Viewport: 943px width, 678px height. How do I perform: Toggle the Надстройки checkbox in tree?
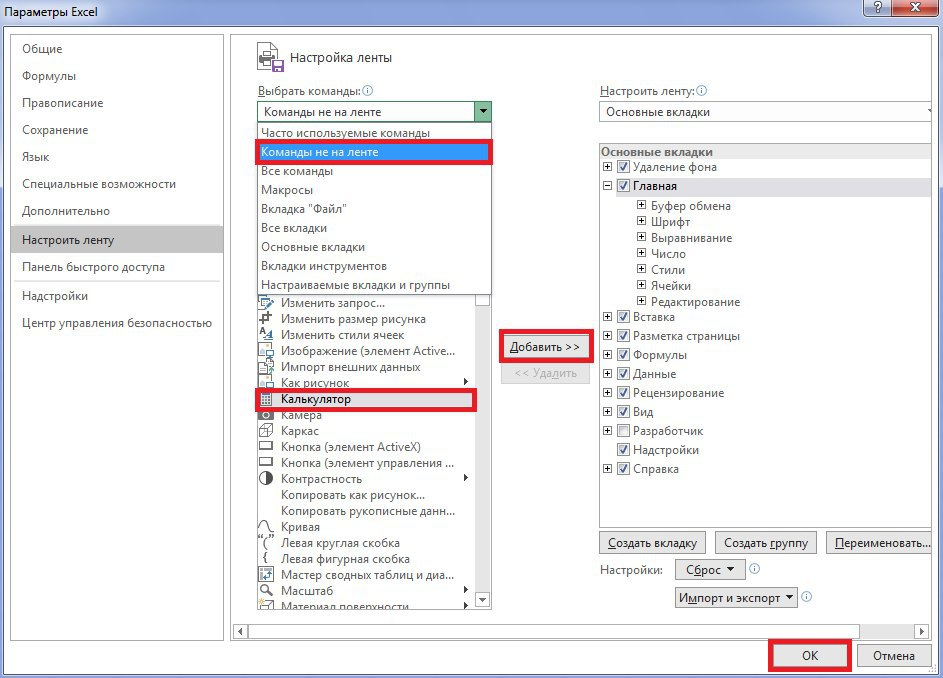click(624, 449)
